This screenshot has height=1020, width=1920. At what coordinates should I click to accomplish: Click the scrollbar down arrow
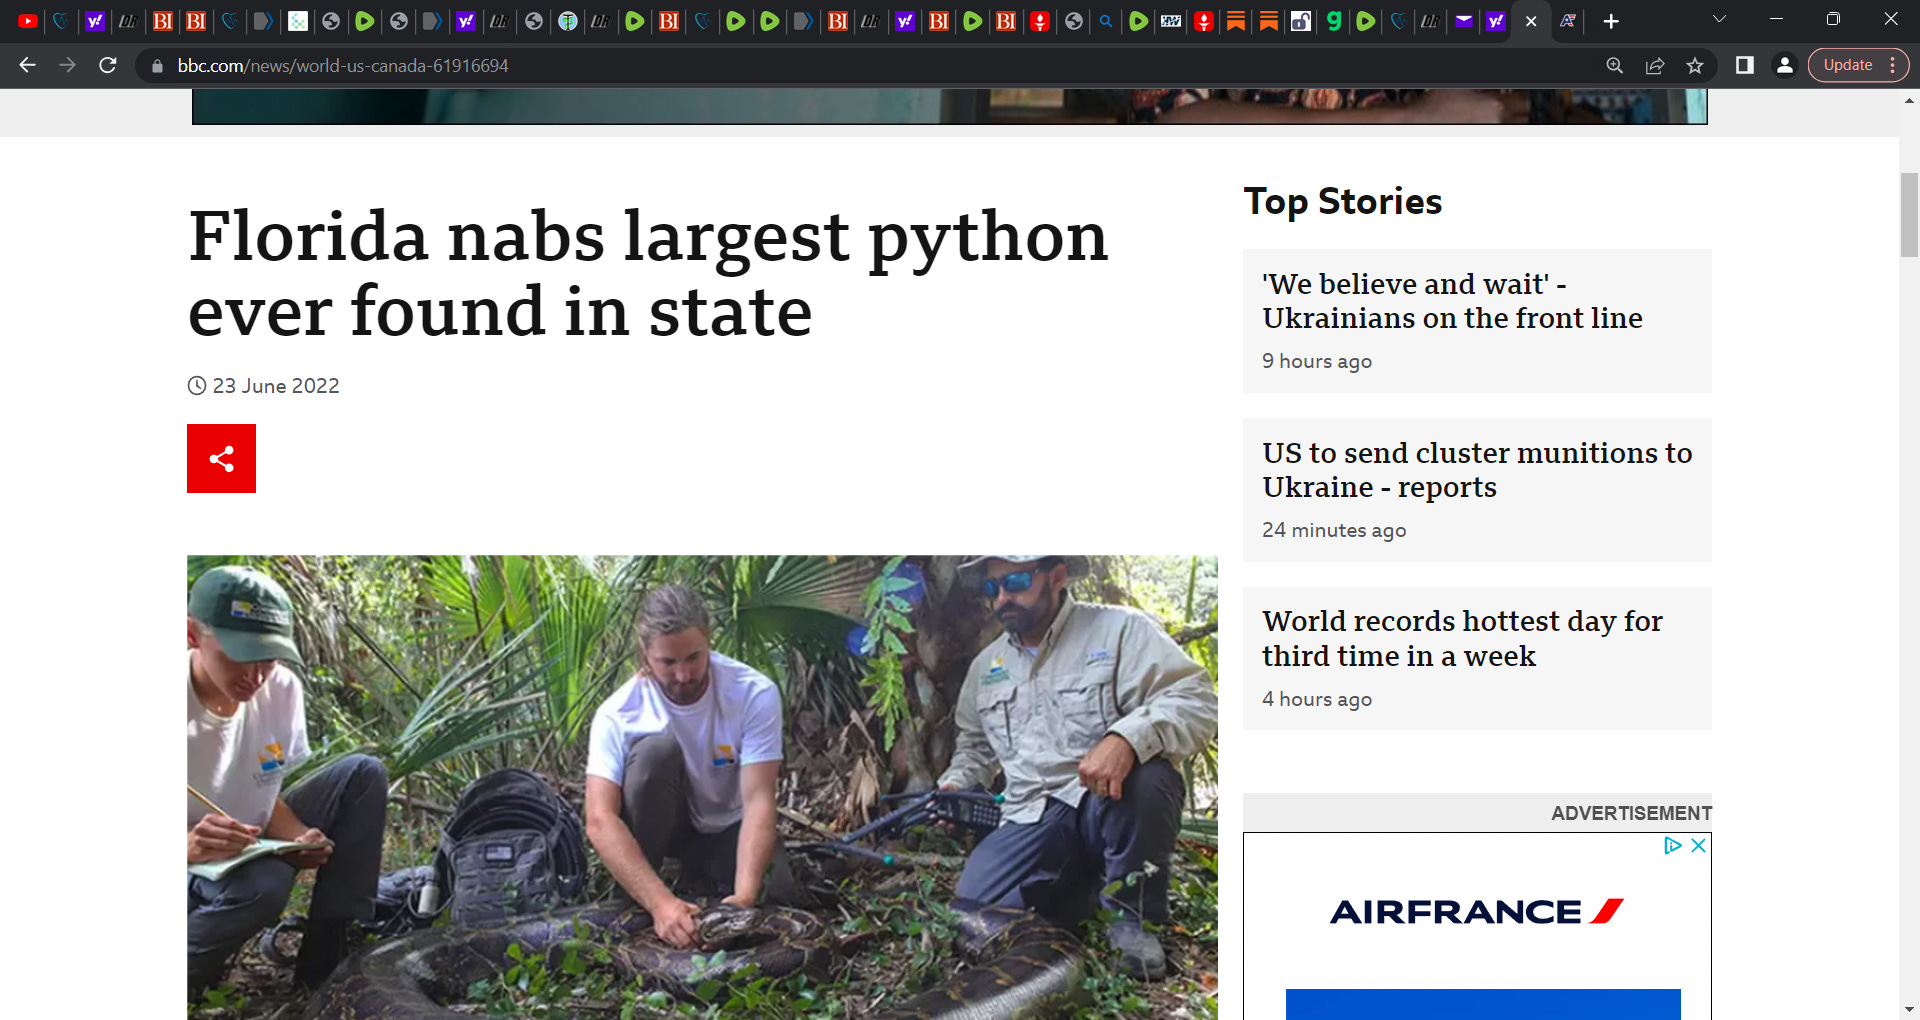tap(1909, 1010)
